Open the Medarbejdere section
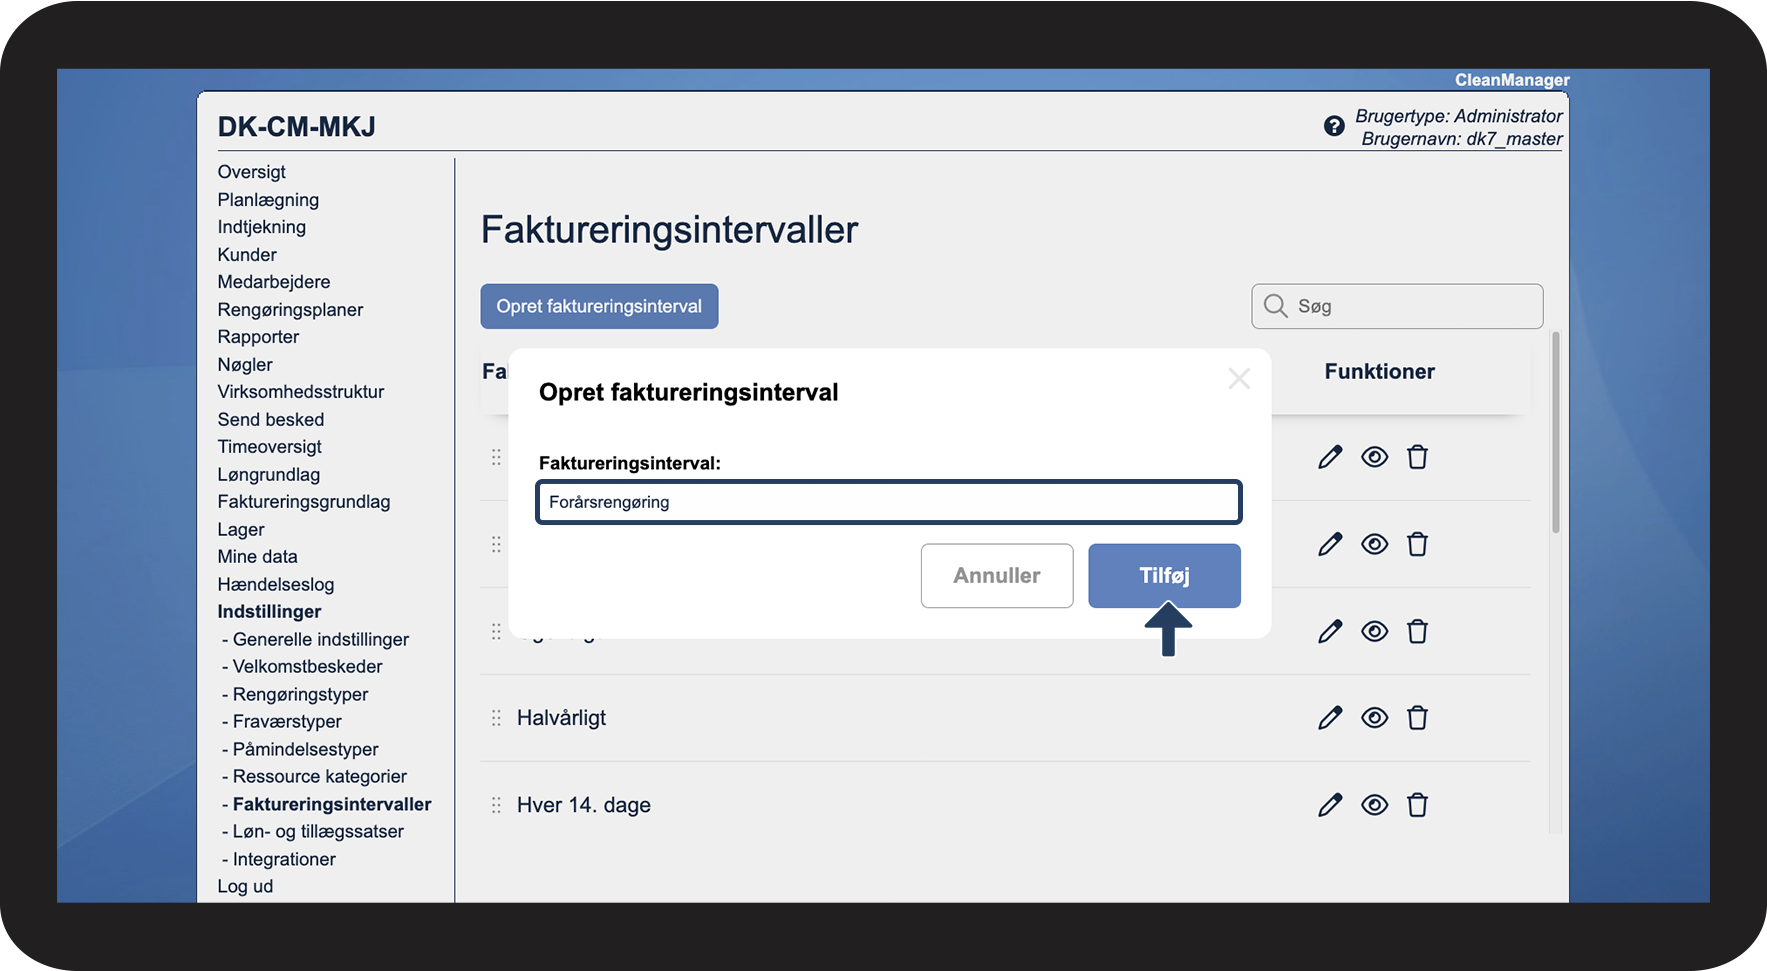The height and width of the screenshot is (971, 1767). 274,282
